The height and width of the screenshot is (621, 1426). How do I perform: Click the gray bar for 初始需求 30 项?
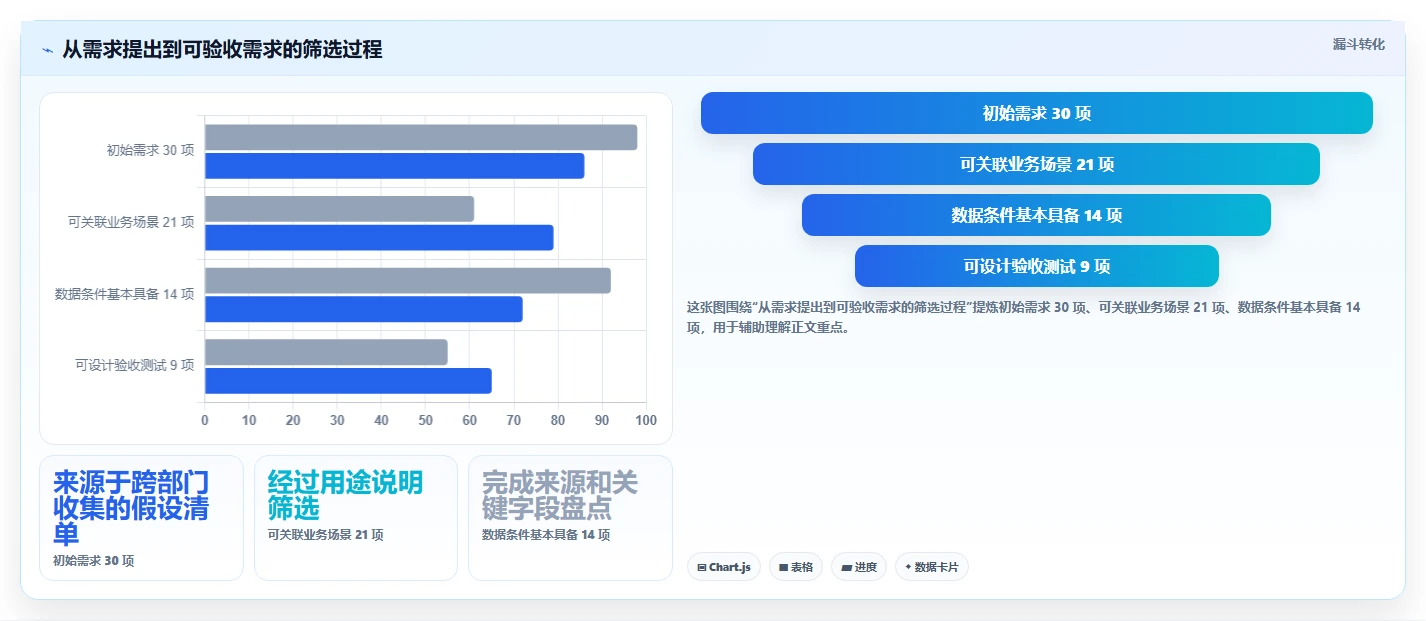click(x=421, y=137)
